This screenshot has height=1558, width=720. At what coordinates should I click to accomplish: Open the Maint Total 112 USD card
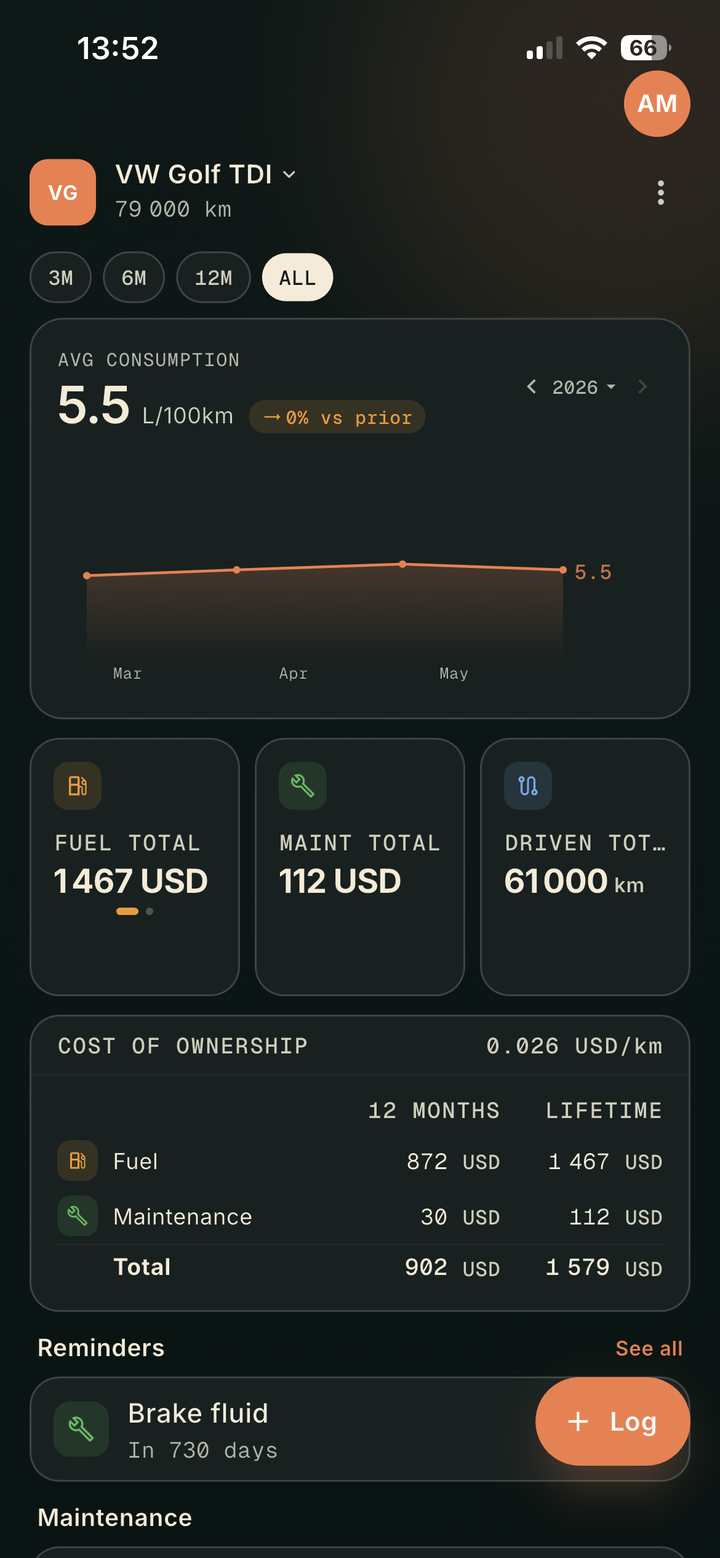pyautogui.click(x=360, y=867)
